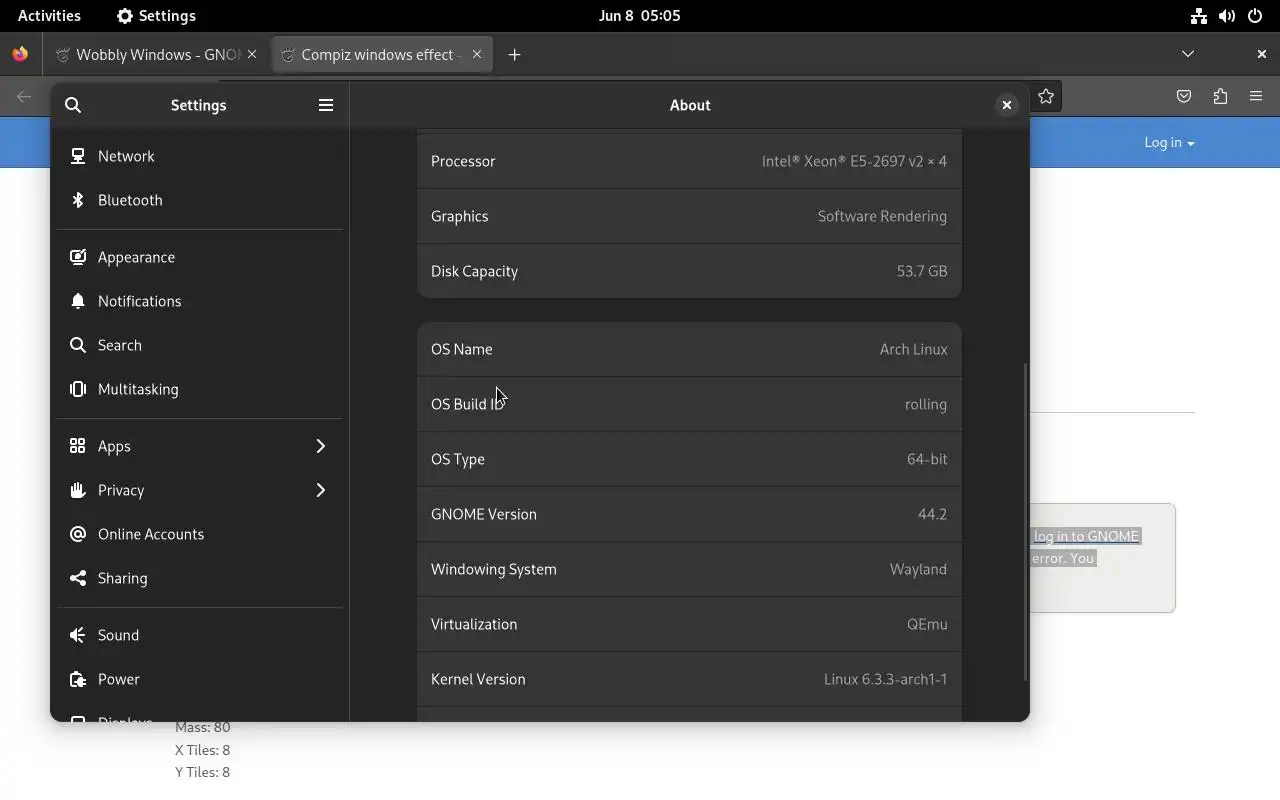Click the Notifications bell icon

[x=78, y=302]
